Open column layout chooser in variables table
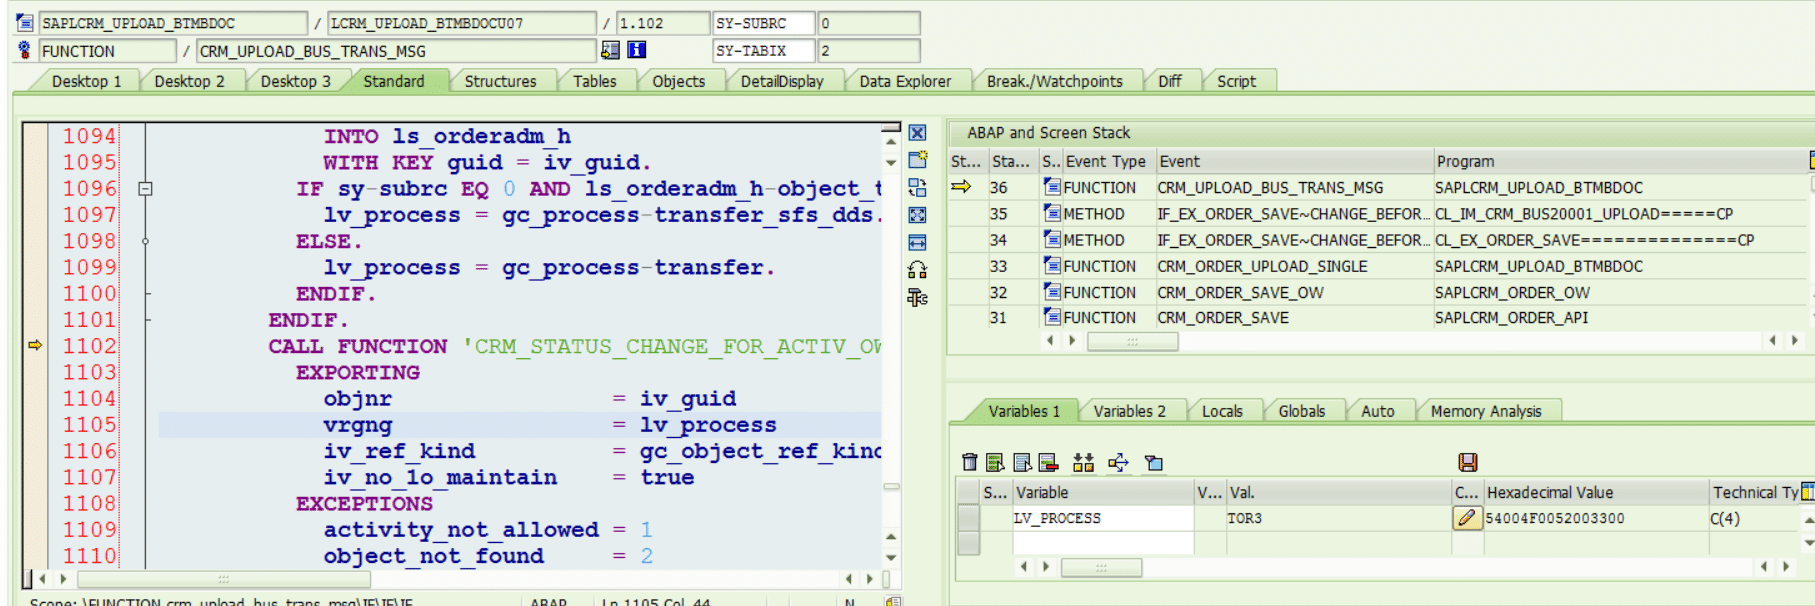This screenshot has width=1815, height=606. [x=1807, y=492]
